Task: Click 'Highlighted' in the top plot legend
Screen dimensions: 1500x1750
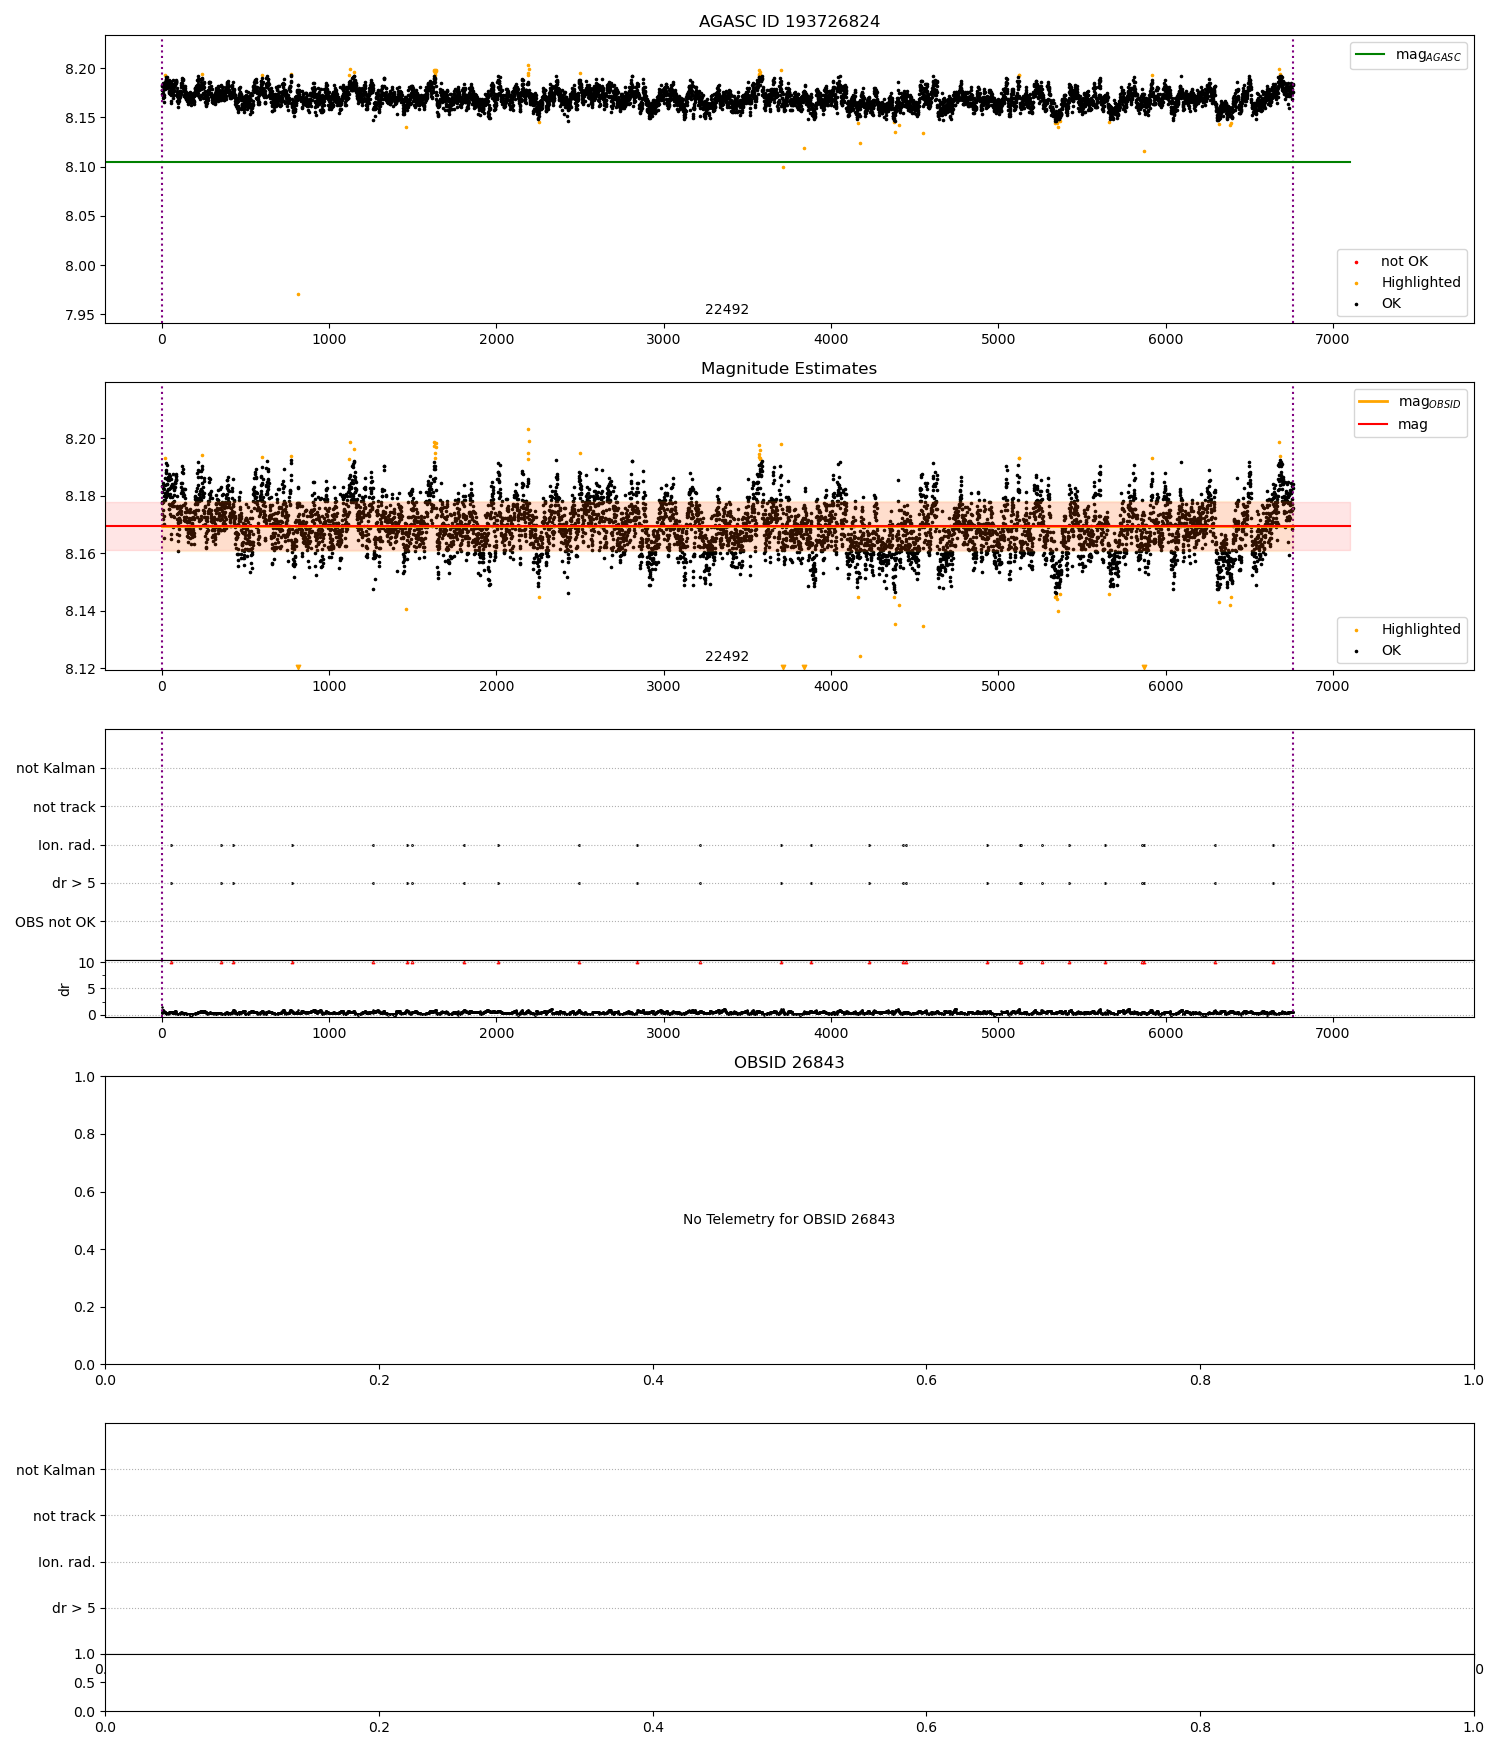Action: (x=1421, y=282)
